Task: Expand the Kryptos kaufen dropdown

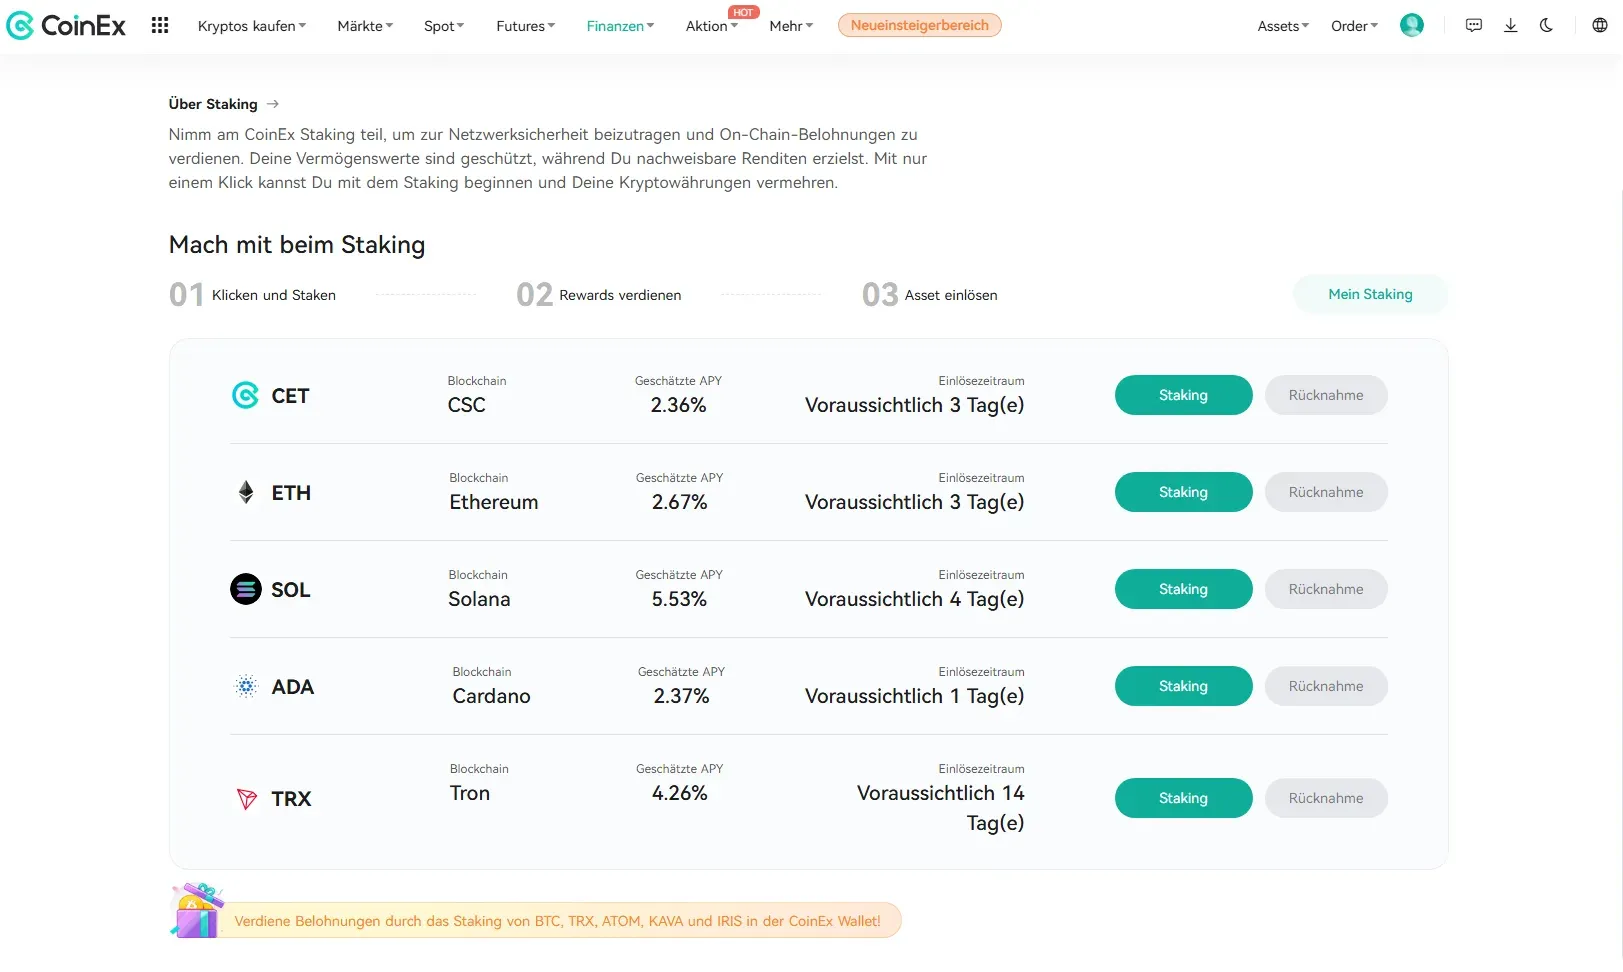Action: click(x=252, y=26)
